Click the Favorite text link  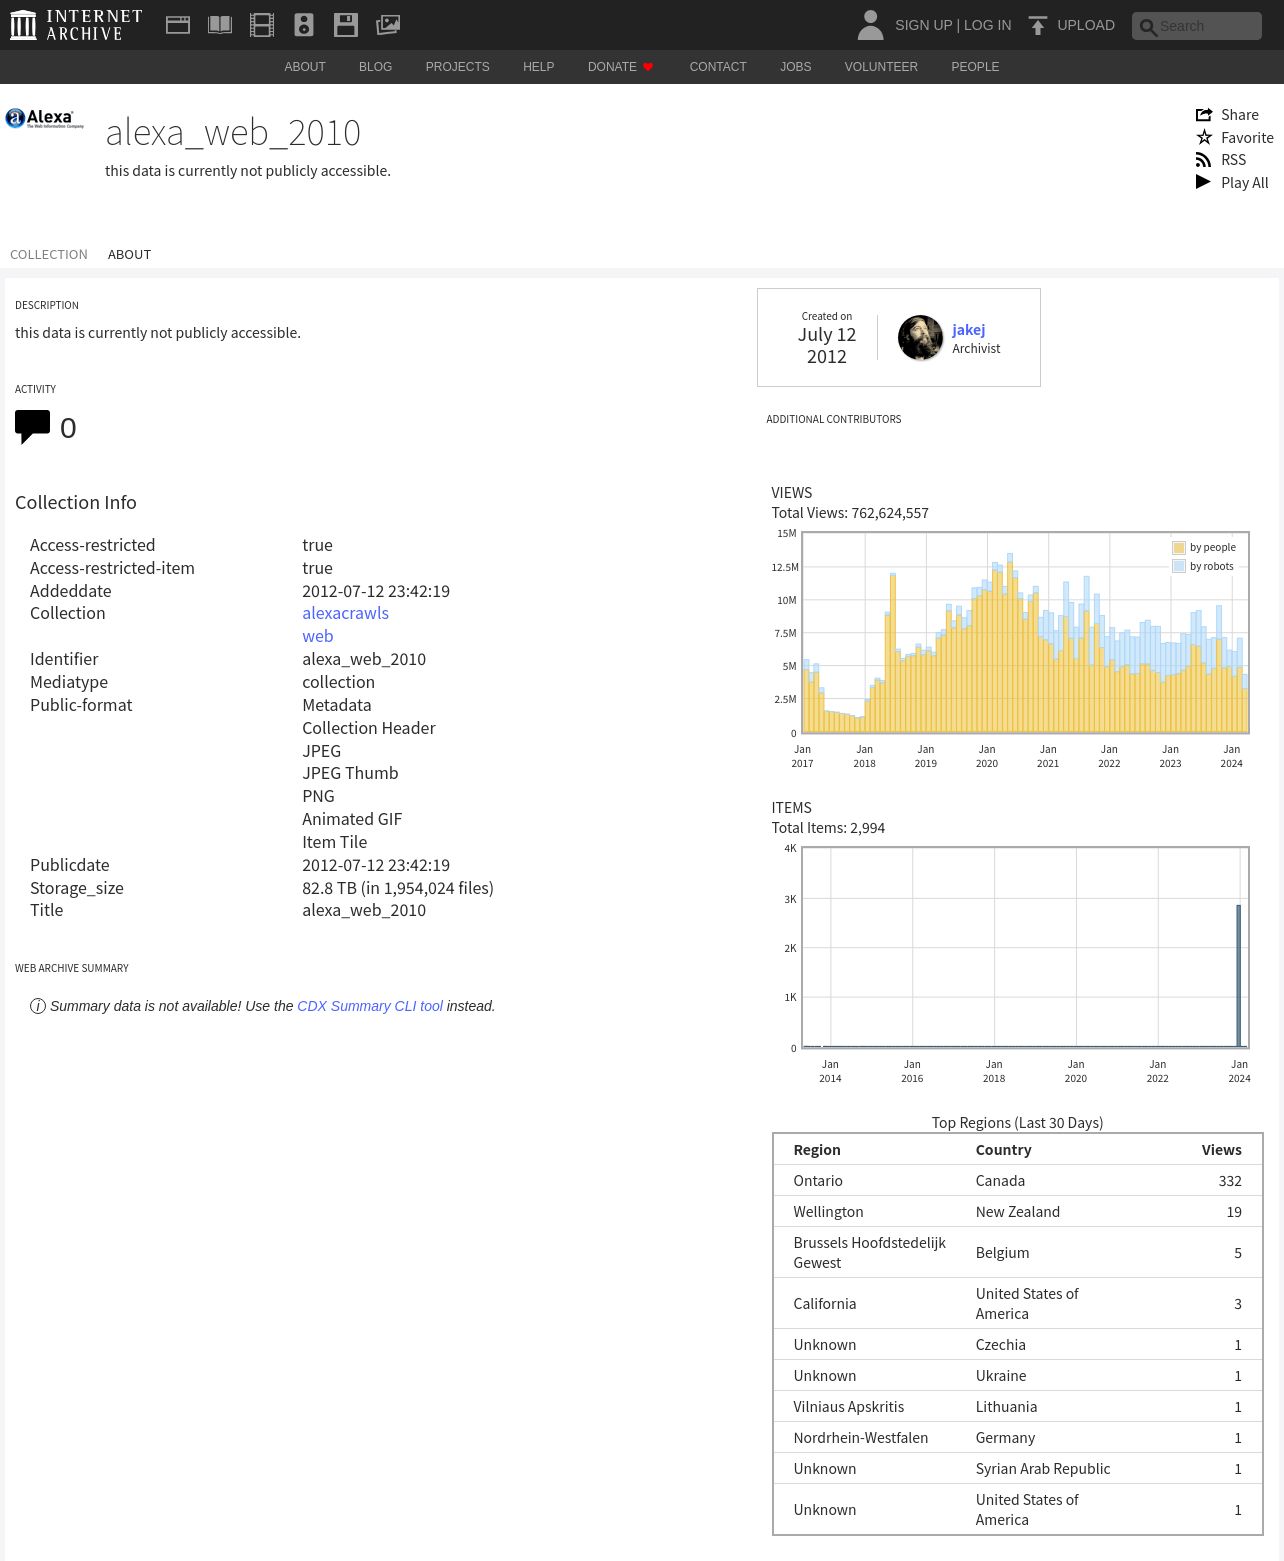[x=1247, y=138]
